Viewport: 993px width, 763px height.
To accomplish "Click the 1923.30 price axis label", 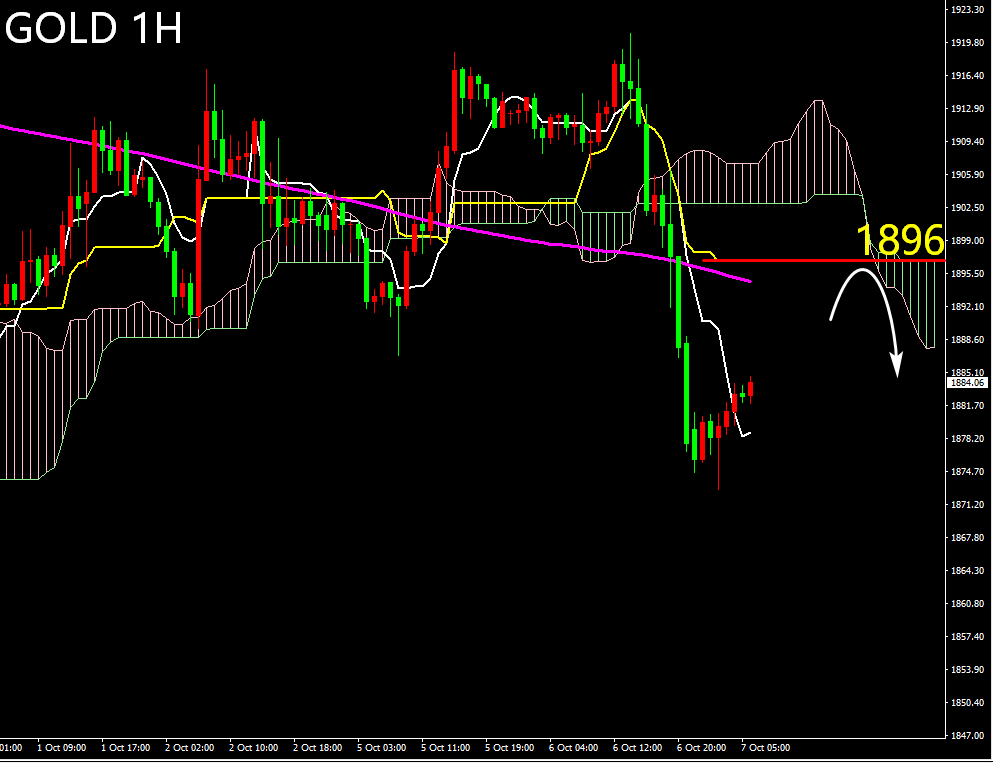I will pyautogui.click(x=968, y=9).
